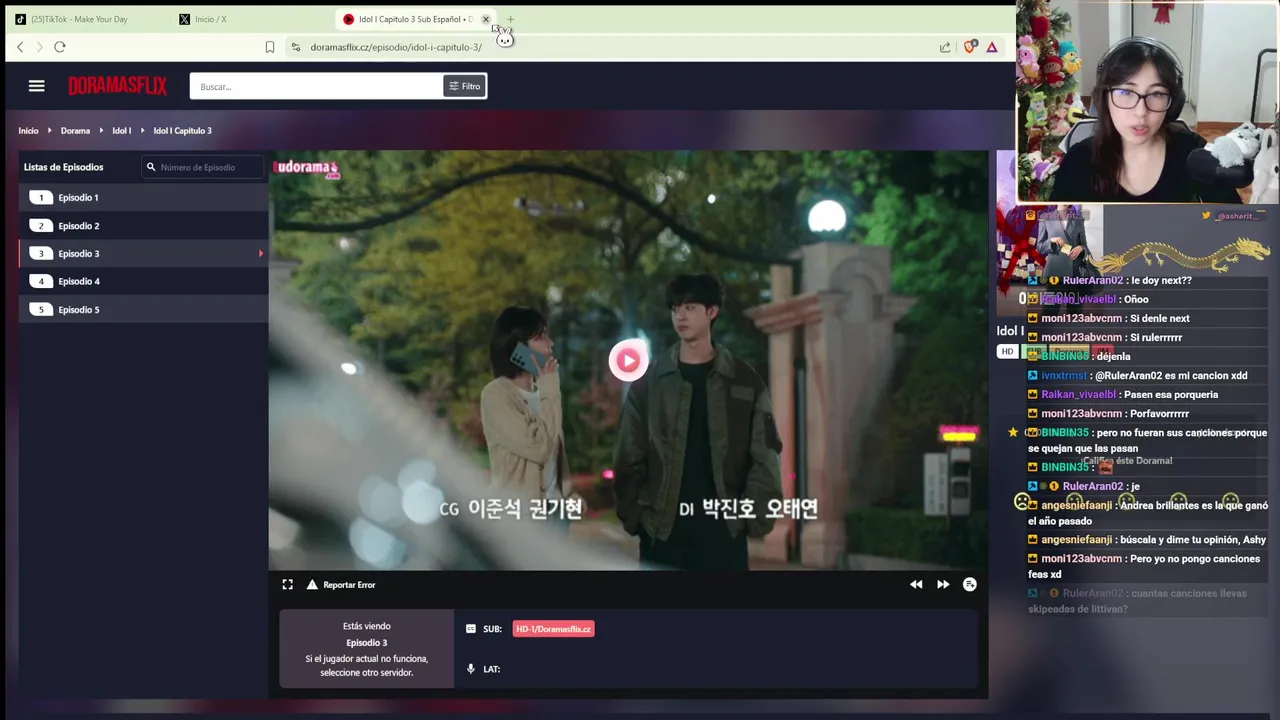Go to previous episode with rewind icon
The width and height of the screenshot is (1280, 720).
[916, 585]
